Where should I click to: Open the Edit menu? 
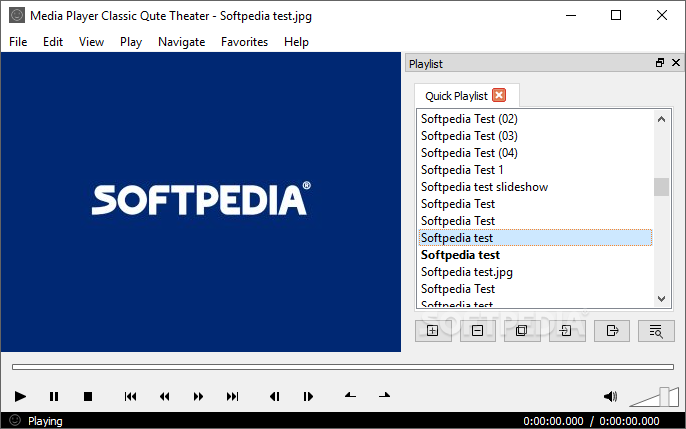pos(53,42)
